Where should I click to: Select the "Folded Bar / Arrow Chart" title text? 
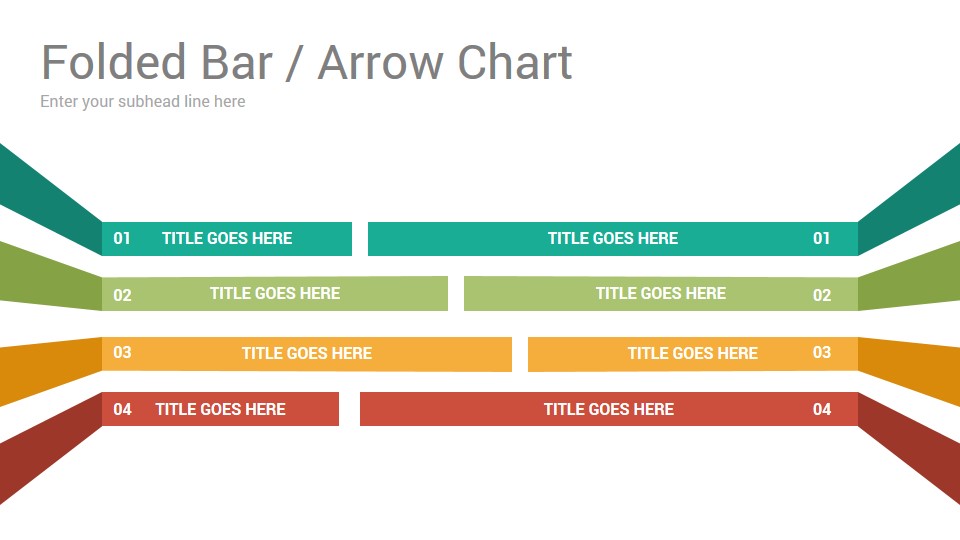(306, 62)
